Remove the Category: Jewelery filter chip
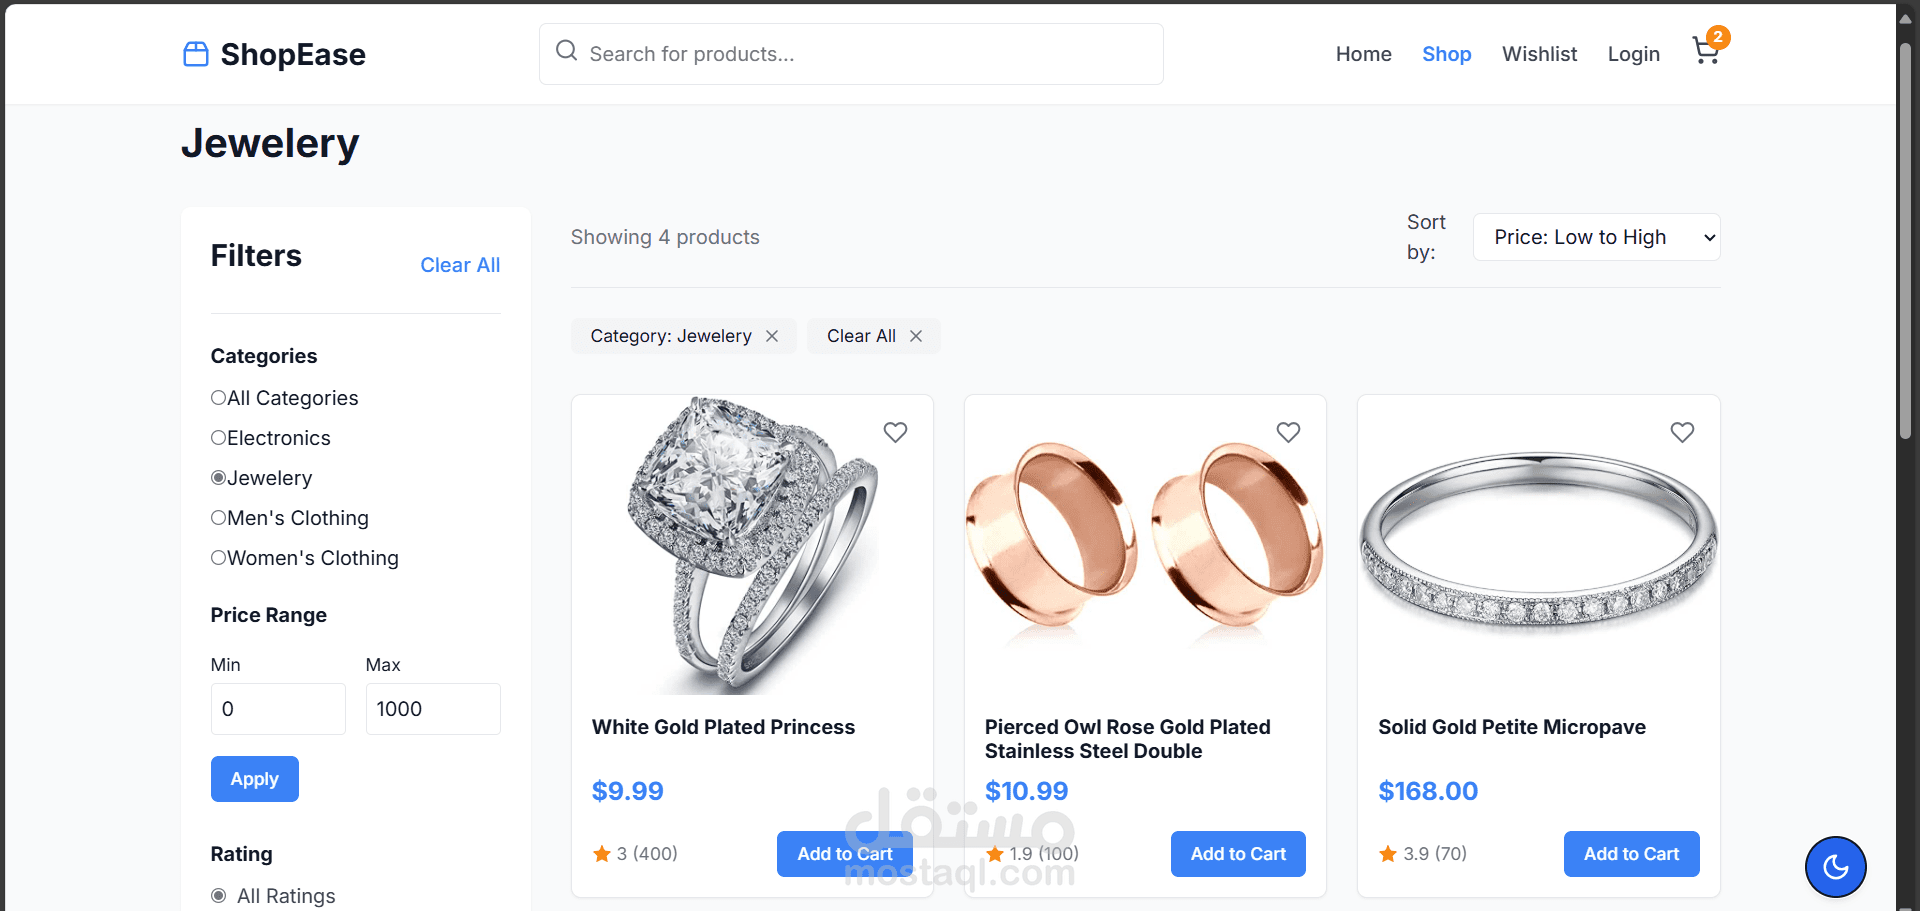This screenshot has width=1920, height=911. coord(772,336)
